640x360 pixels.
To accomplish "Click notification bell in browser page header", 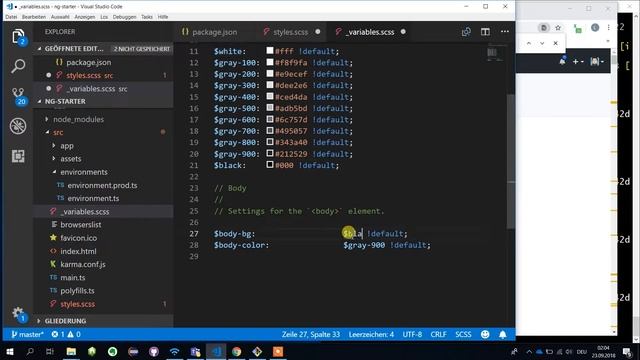I will coord(562,61).
